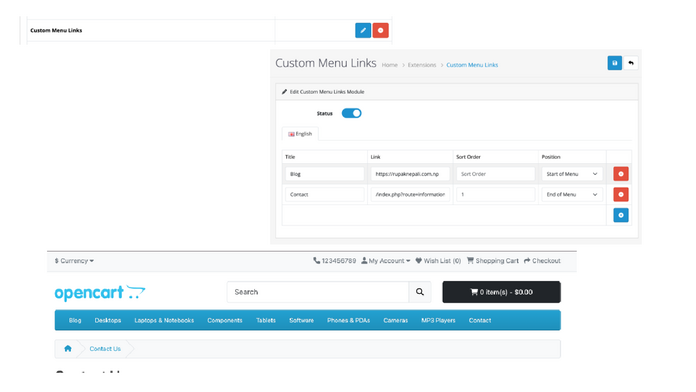
Task: Remove the Contact menu link row
Action: (621, 194)
